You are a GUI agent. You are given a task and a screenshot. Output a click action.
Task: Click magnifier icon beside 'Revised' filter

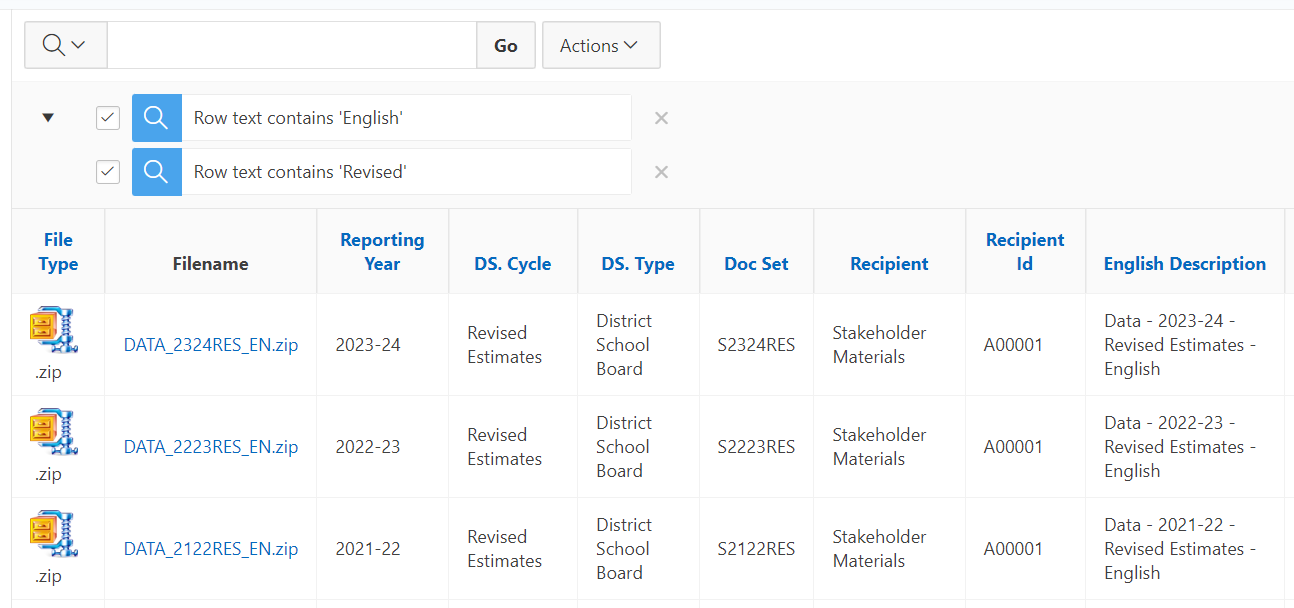pos(156,172)
